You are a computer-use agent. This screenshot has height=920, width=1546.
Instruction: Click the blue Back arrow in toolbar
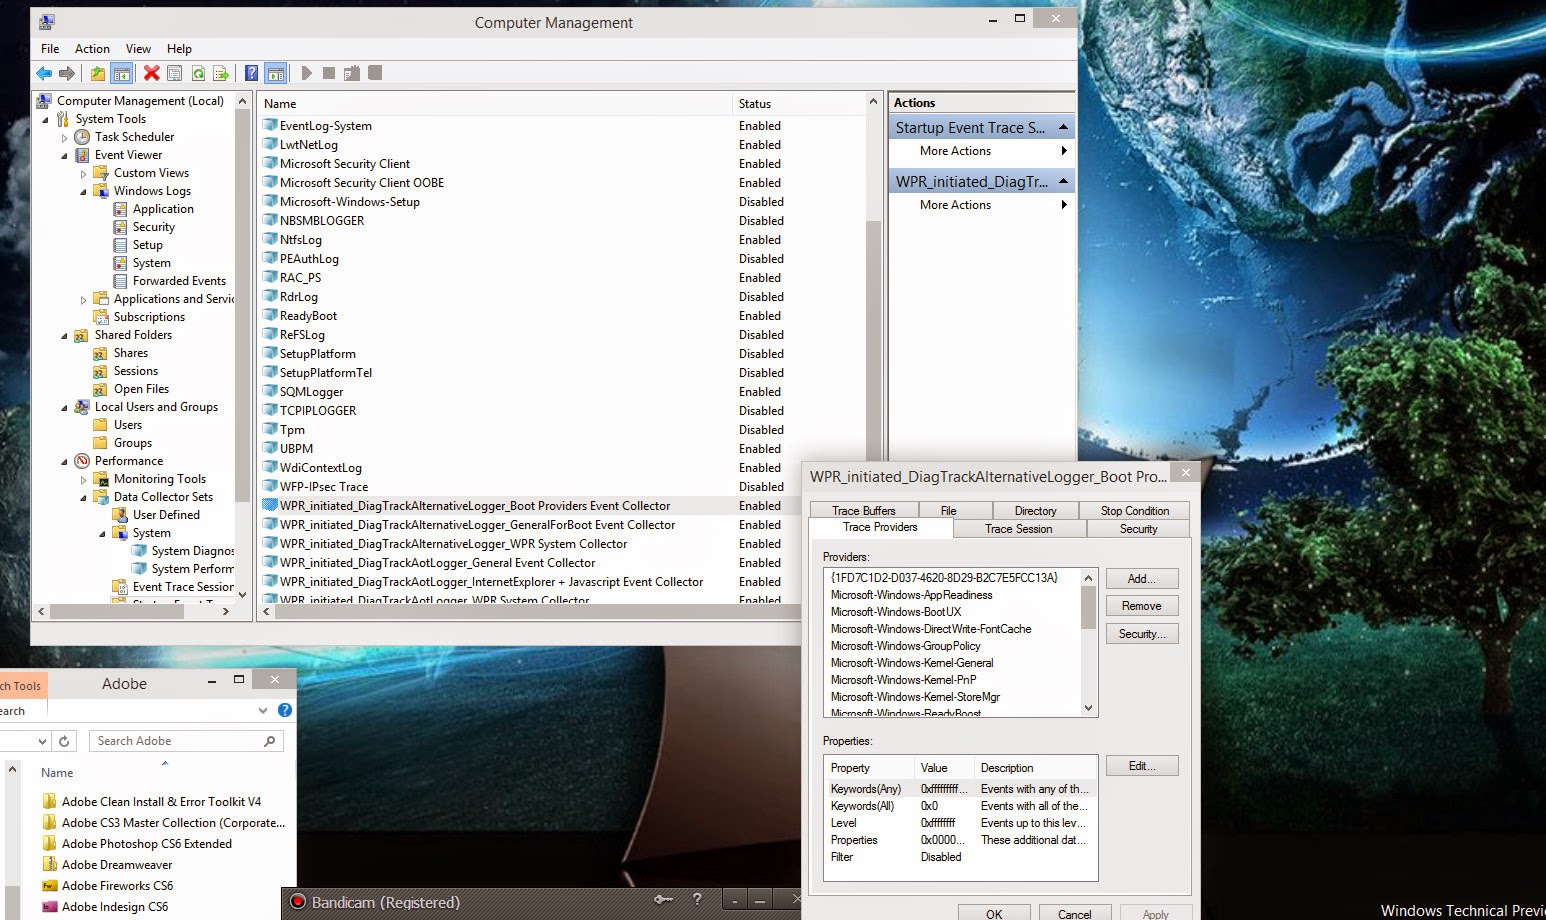[44, 73]
